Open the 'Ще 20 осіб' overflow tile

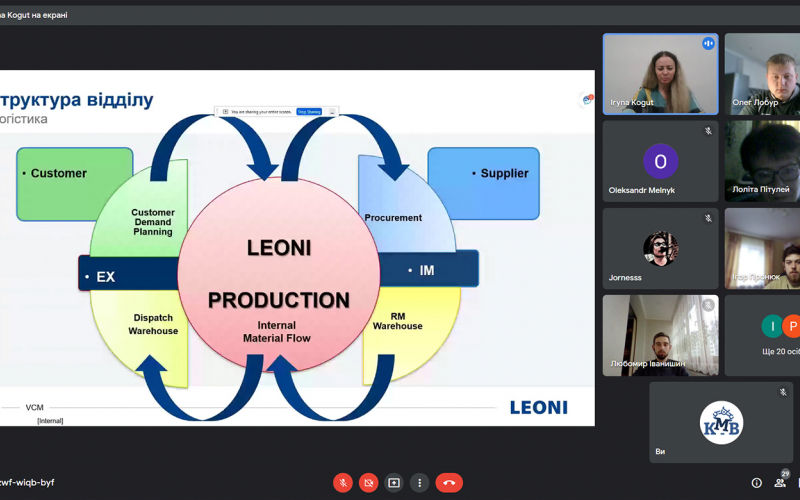[x=762, y=336]
